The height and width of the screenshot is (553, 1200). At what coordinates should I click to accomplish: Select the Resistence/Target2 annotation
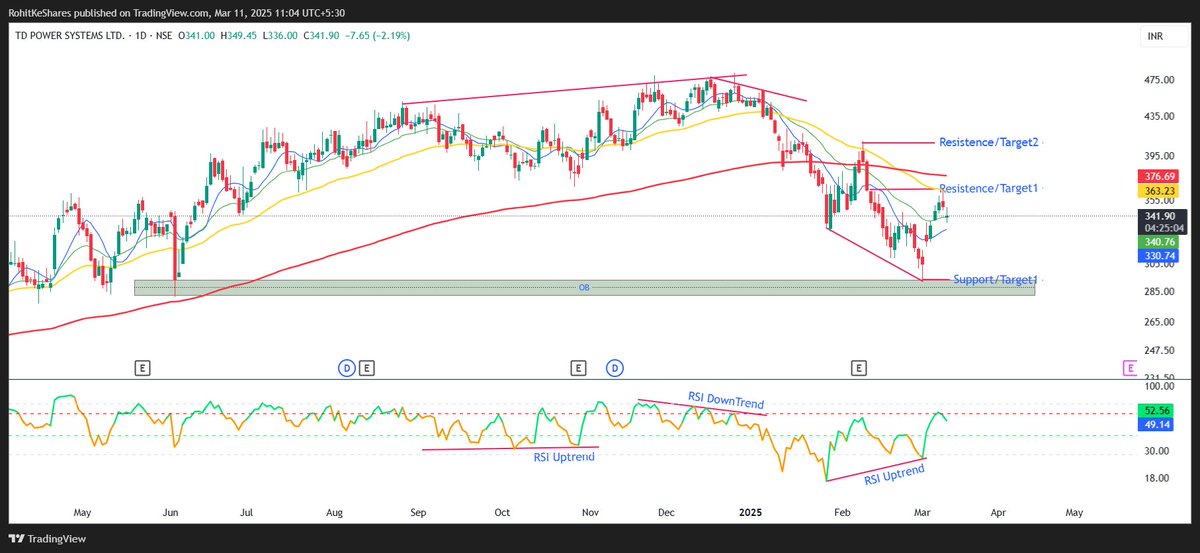click(x=990, y=143)
